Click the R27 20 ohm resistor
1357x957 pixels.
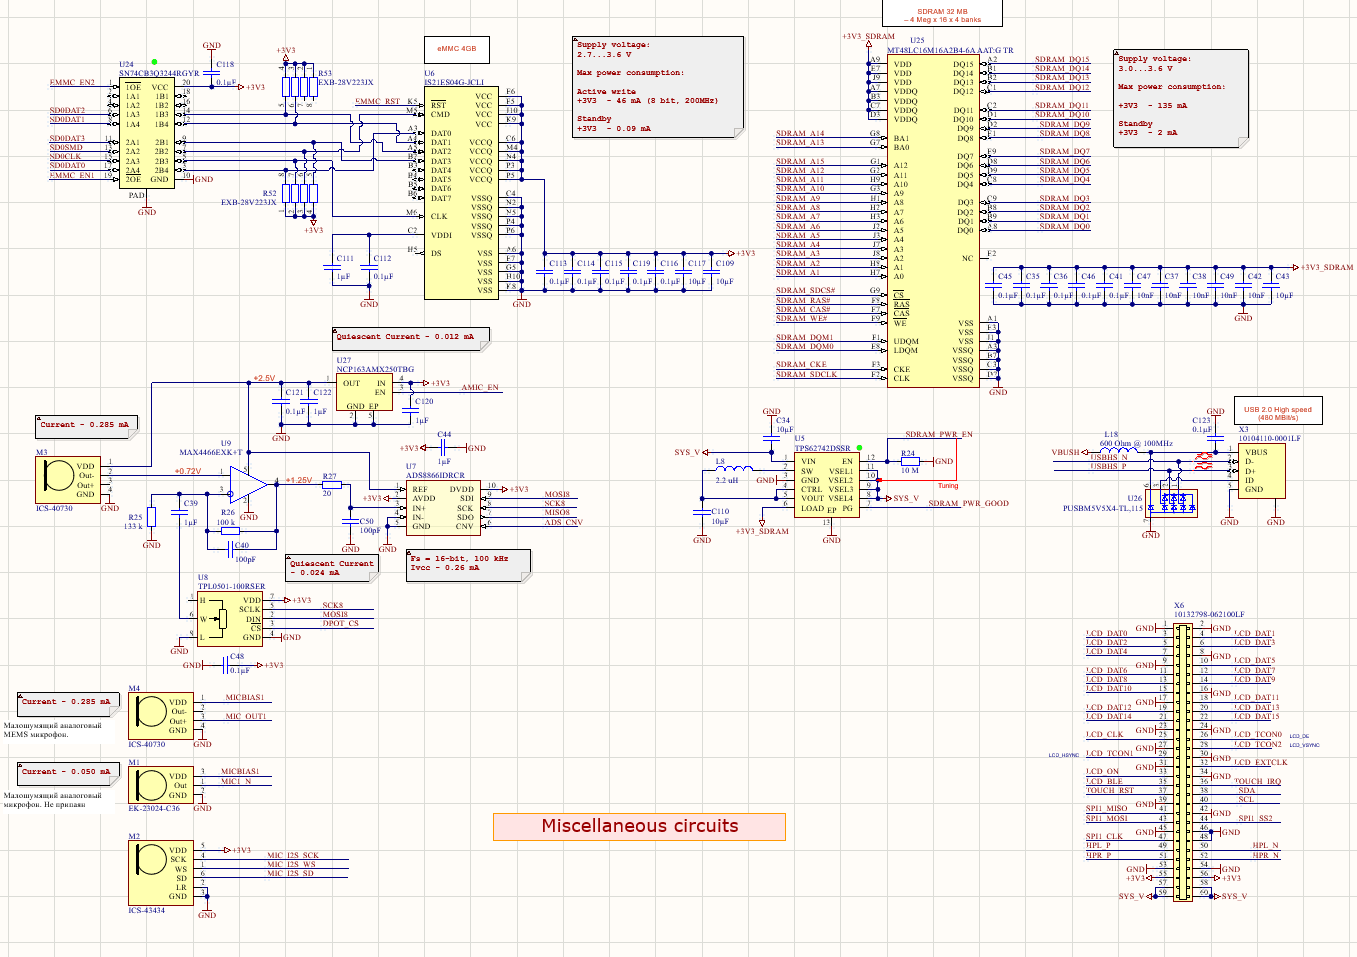pos(331,485)
